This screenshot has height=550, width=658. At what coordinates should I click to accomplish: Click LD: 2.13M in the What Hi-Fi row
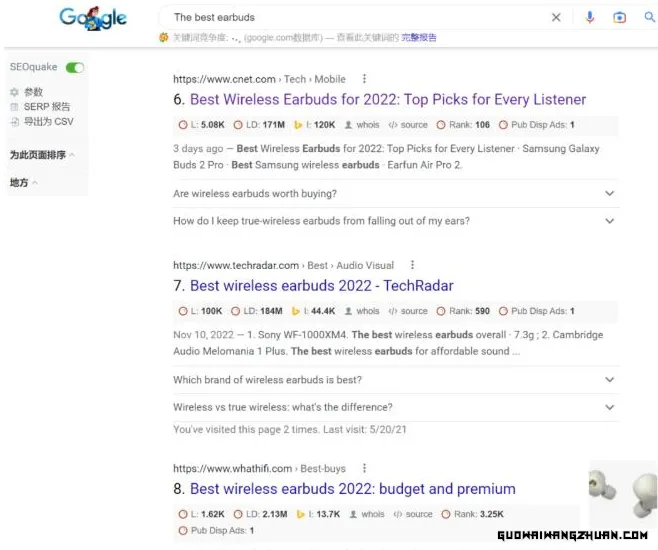pos(261,514)
